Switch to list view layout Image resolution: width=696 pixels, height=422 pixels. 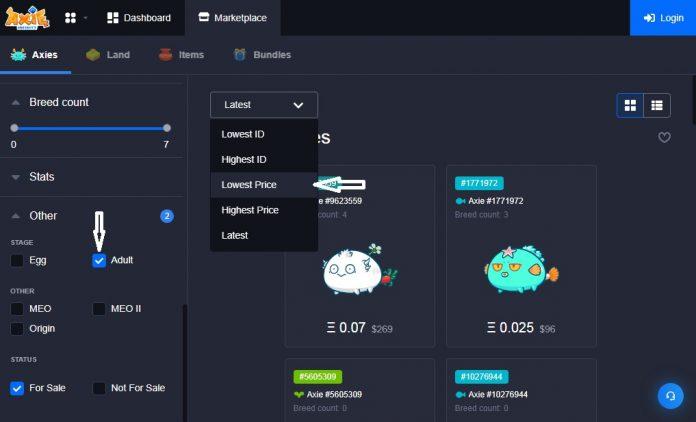[657, 105]
